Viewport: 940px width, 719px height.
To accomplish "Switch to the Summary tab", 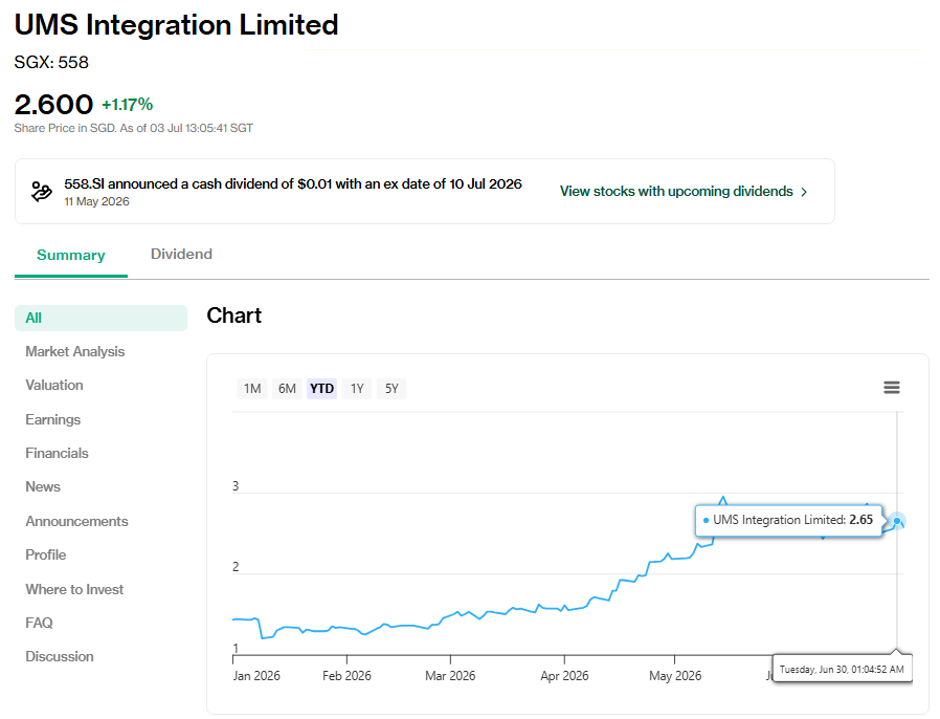I will point(71,255).
